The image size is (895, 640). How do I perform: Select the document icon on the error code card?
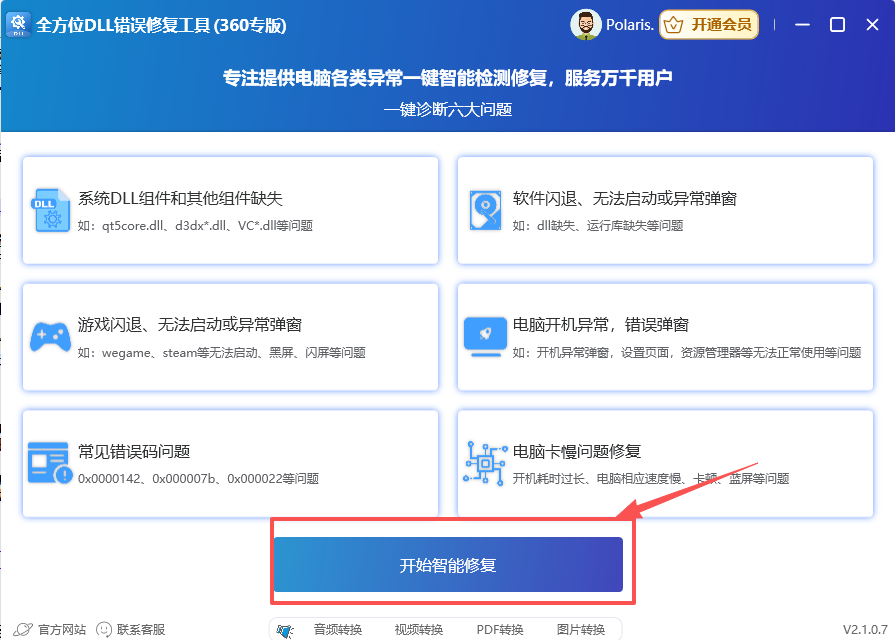[x=49, y=462]
